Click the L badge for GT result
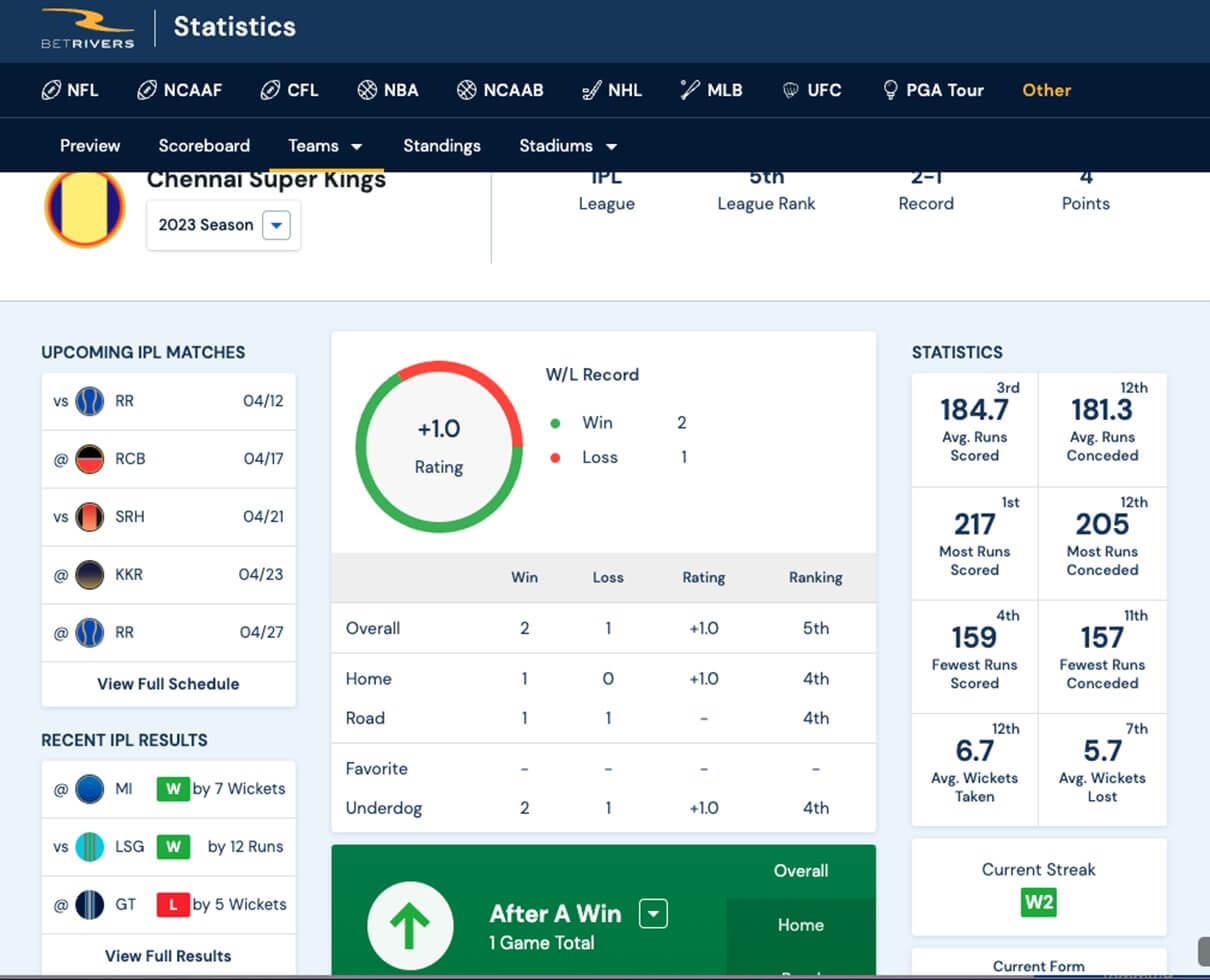 click(x=173, y=904)
